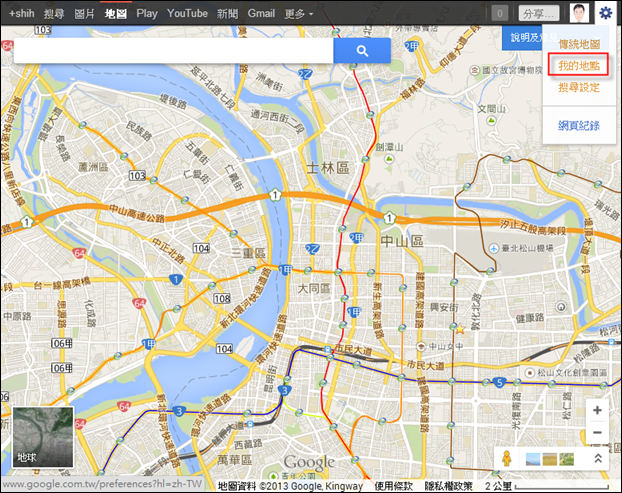Open 新聞 in top bar
The image size is (622, 493).
227,13
